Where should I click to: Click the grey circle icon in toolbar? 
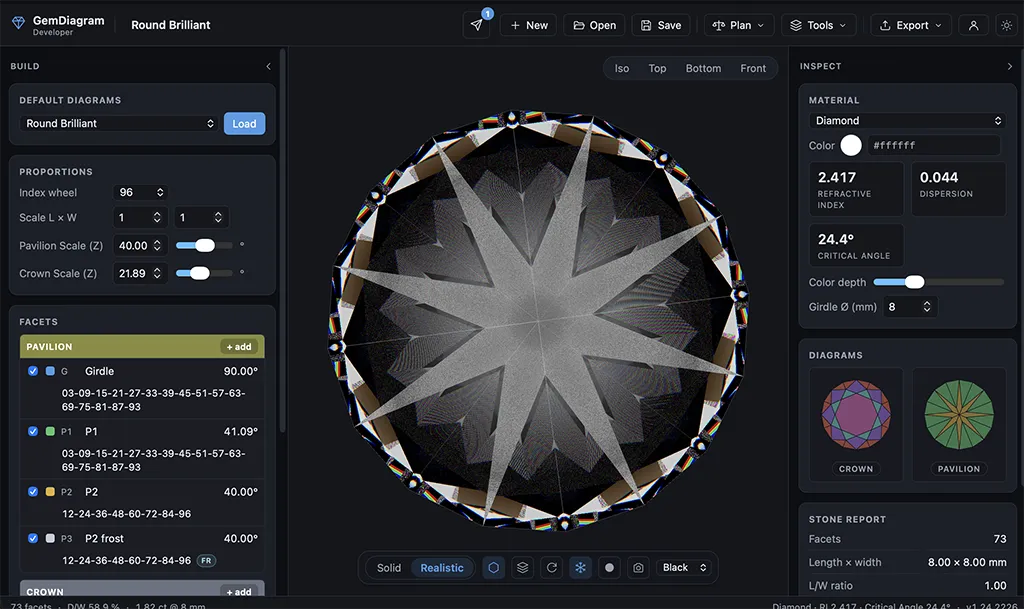point(609,568)
